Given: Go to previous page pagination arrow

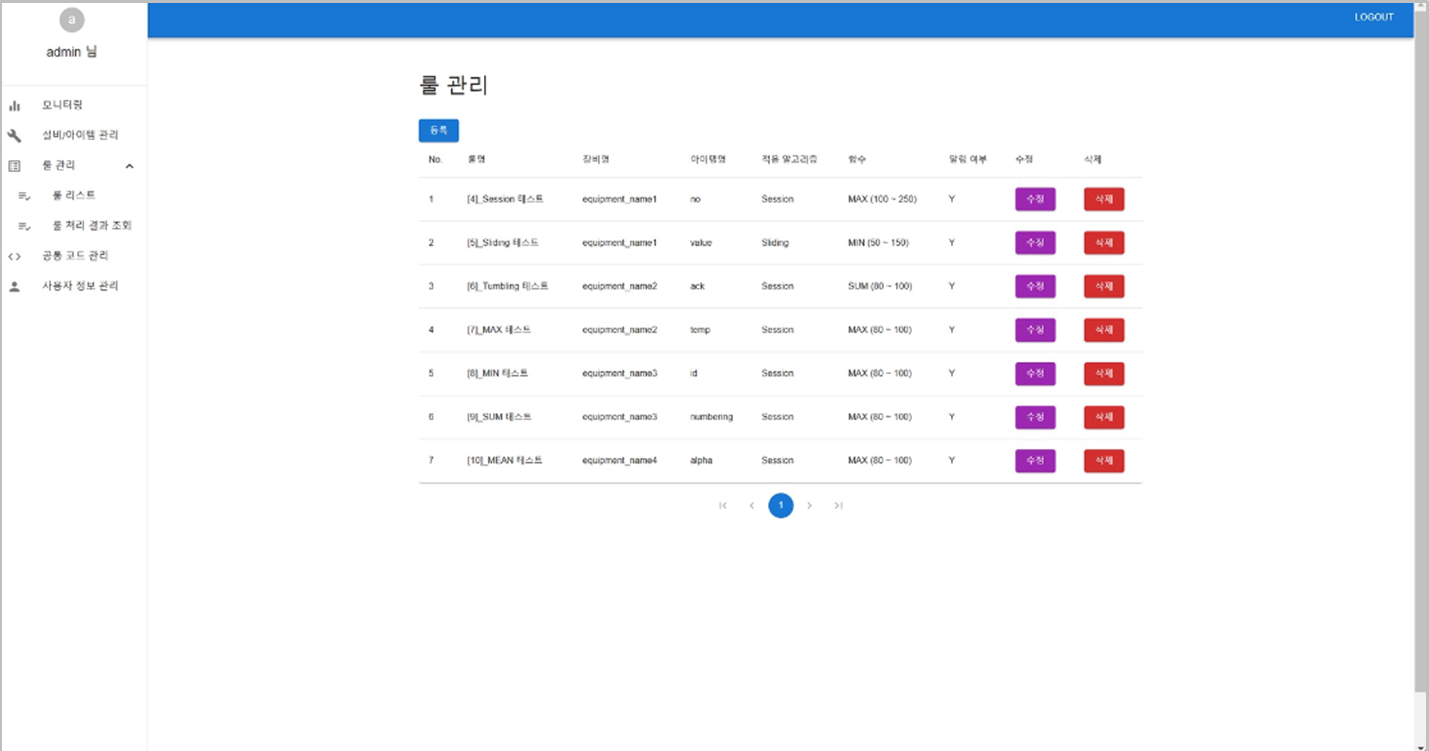Looking at the screenshot, I should (752, 506).
